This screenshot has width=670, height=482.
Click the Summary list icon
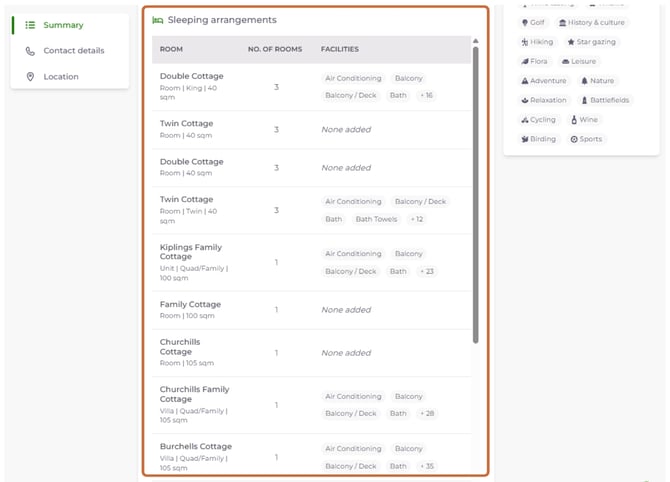click(x=30, y=25)
